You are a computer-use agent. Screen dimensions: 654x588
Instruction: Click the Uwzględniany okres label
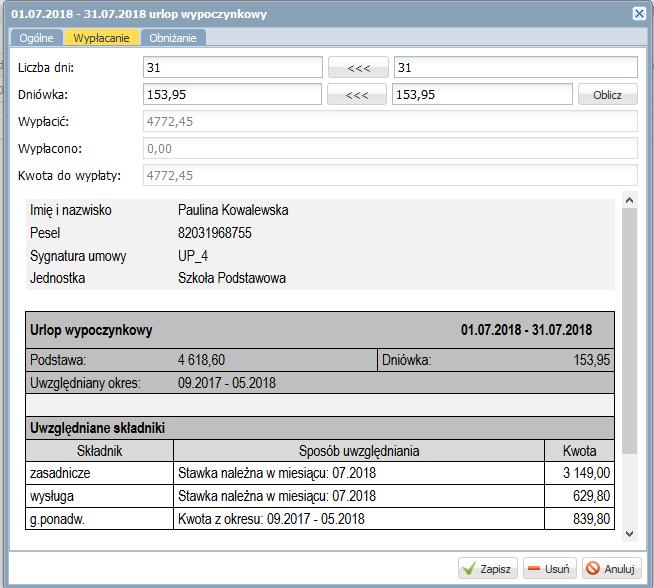[85, 382]
